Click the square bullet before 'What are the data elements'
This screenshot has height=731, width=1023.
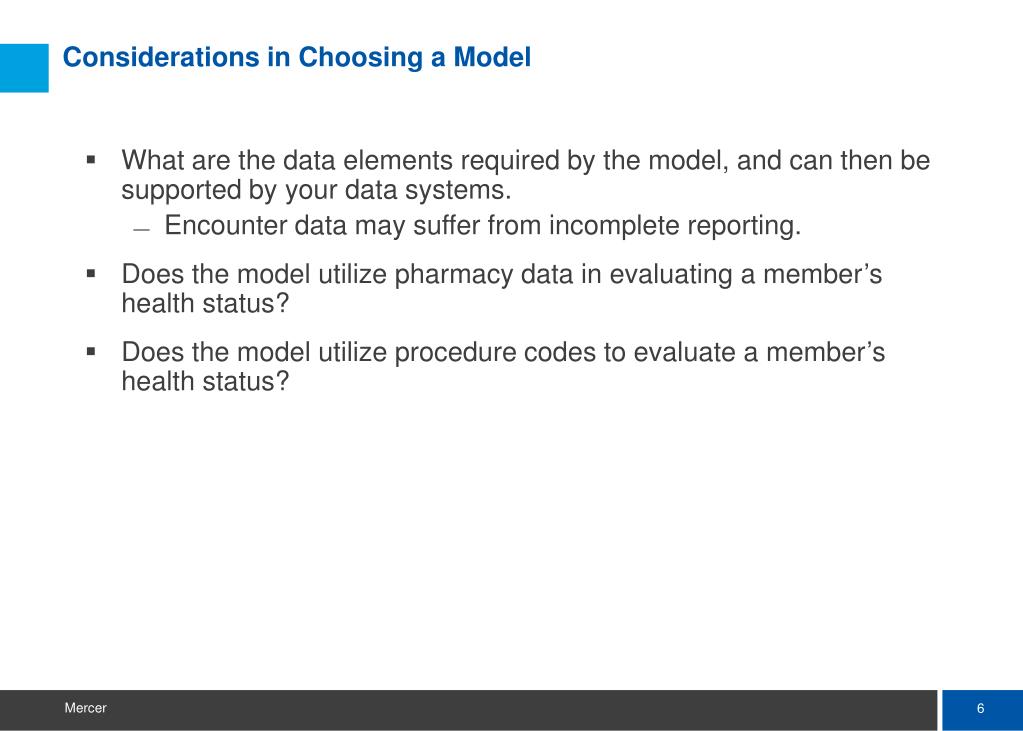[x=91, y=159]
